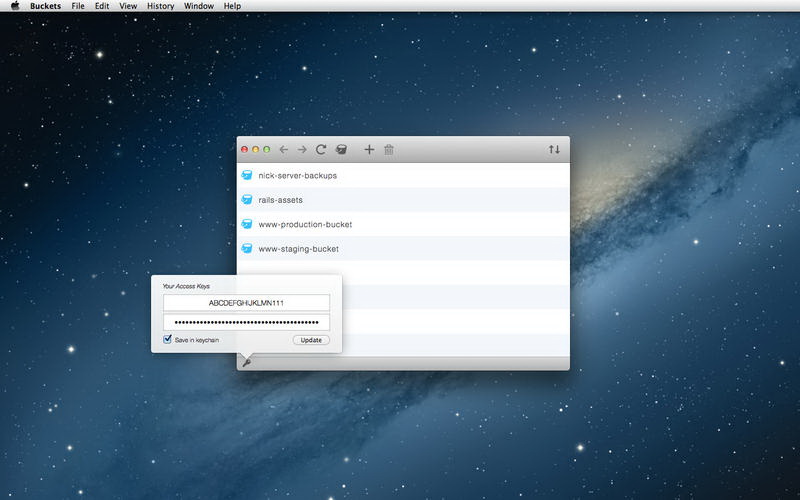The width and height of the screenshot is (800, 500).
Task: Click the bucket icon in the toolbar
Action: (341, 150)
